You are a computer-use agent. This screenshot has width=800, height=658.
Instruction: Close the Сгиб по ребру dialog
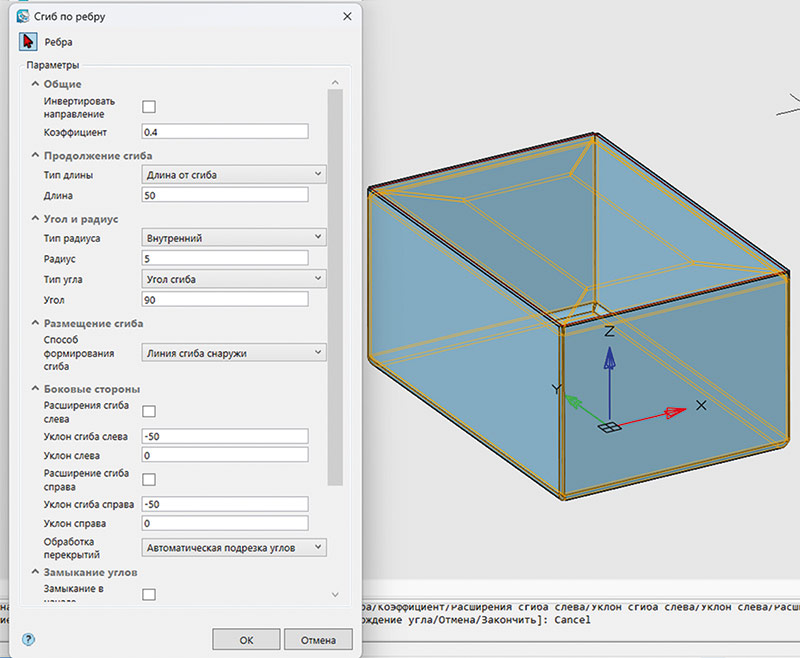pyautogui.click(x=346, y=16)
